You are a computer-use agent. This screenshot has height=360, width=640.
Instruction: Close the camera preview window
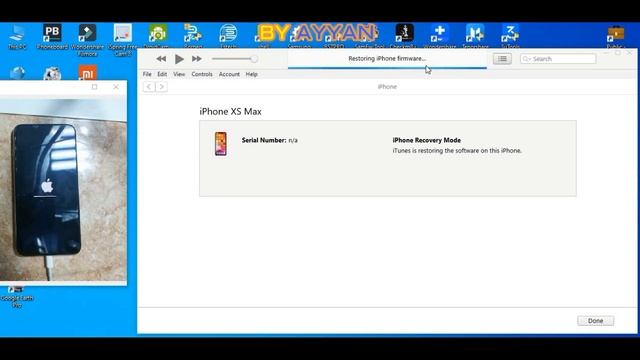point(116,87)
